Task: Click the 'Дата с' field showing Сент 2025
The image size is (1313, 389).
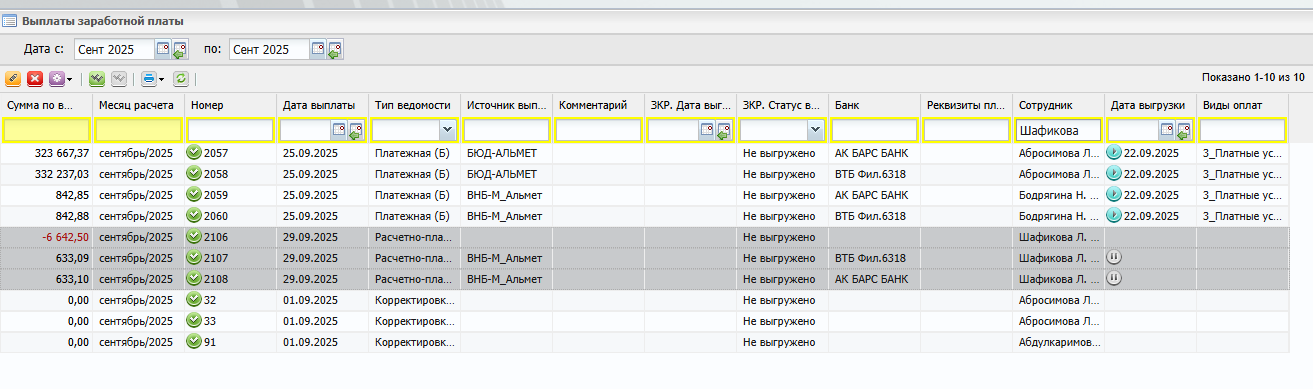Action: [x=113, y=49]
